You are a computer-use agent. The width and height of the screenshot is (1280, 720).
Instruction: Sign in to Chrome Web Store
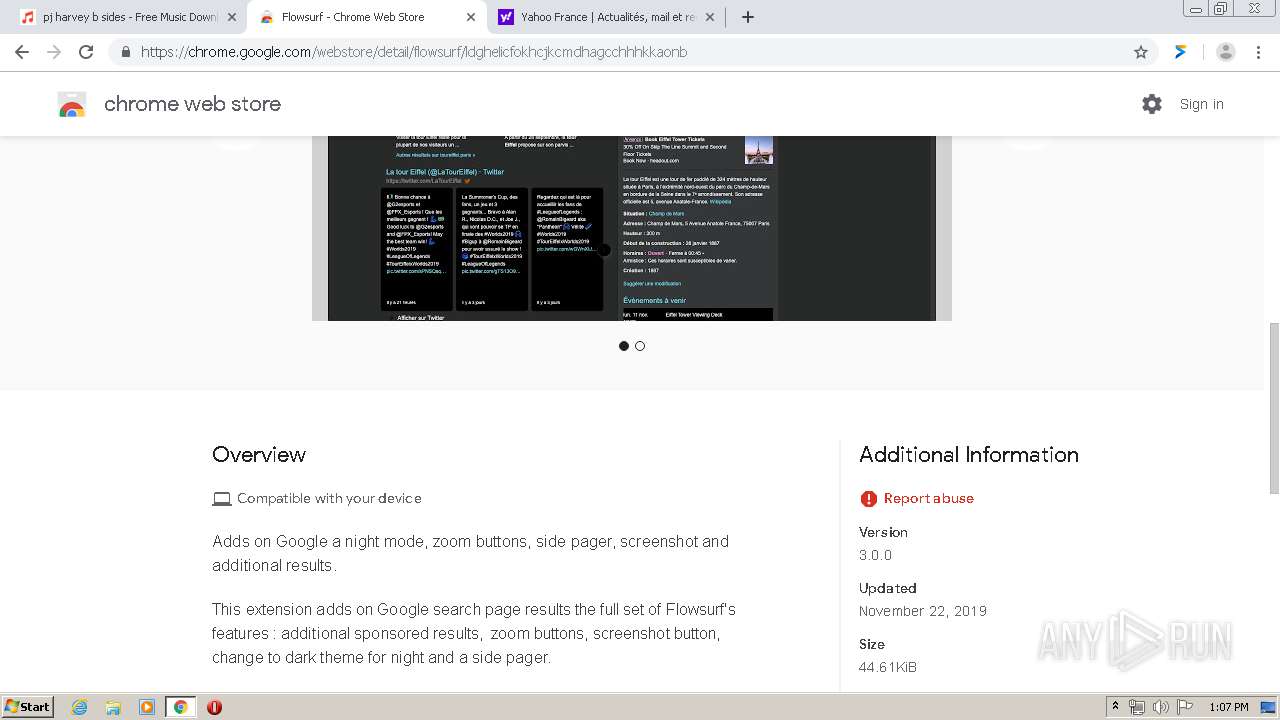click(x=1201, y=104)
